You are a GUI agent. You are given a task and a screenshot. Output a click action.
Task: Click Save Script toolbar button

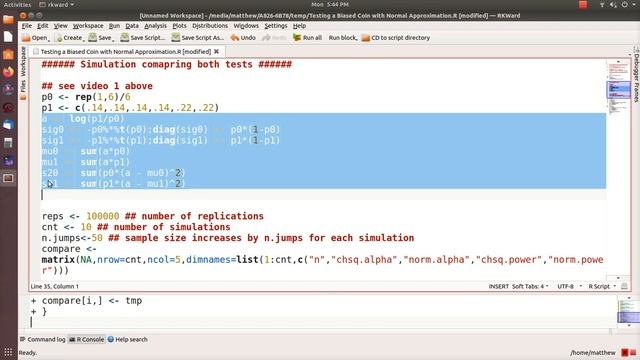(x=142, y=38)
